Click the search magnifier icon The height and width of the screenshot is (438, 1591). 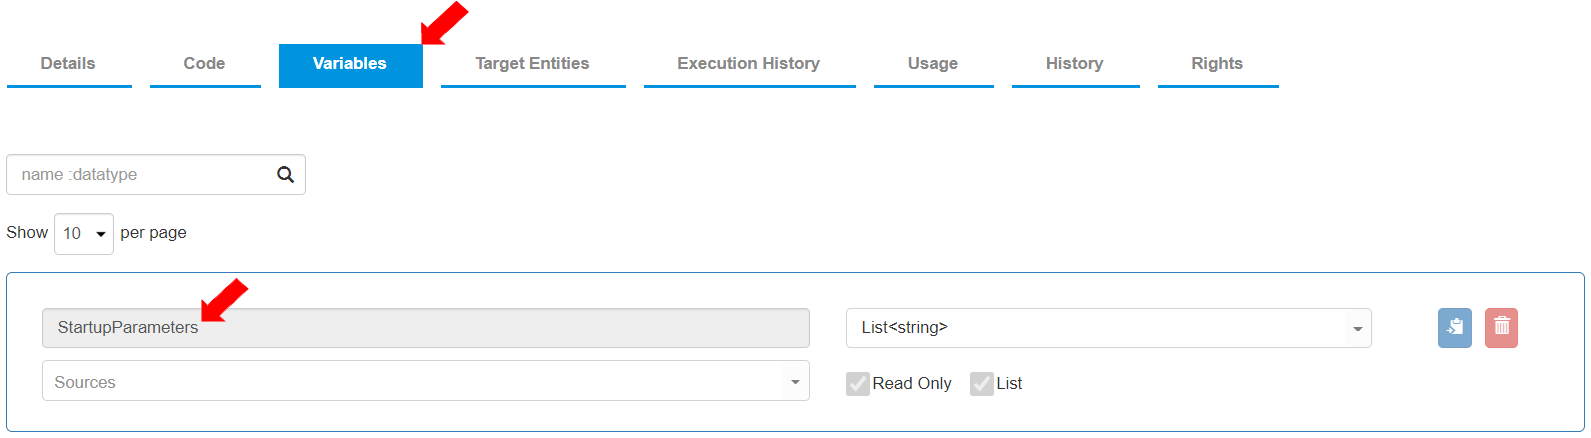pos(285,175)
